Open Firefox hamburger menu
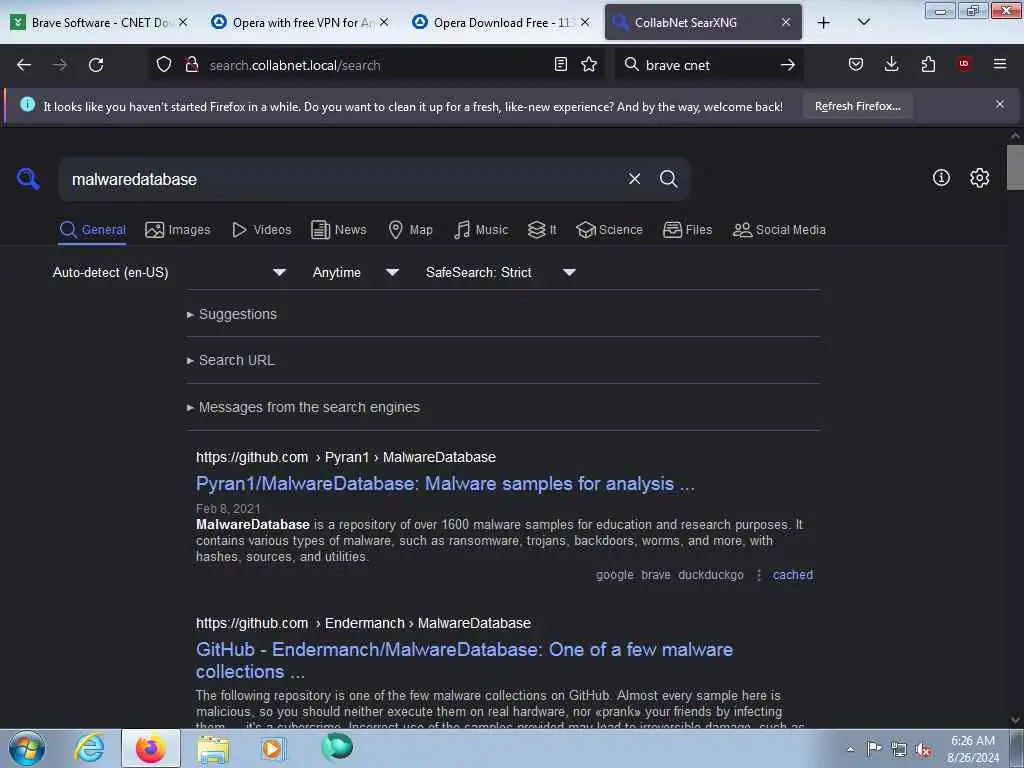 pos(1000,65)
